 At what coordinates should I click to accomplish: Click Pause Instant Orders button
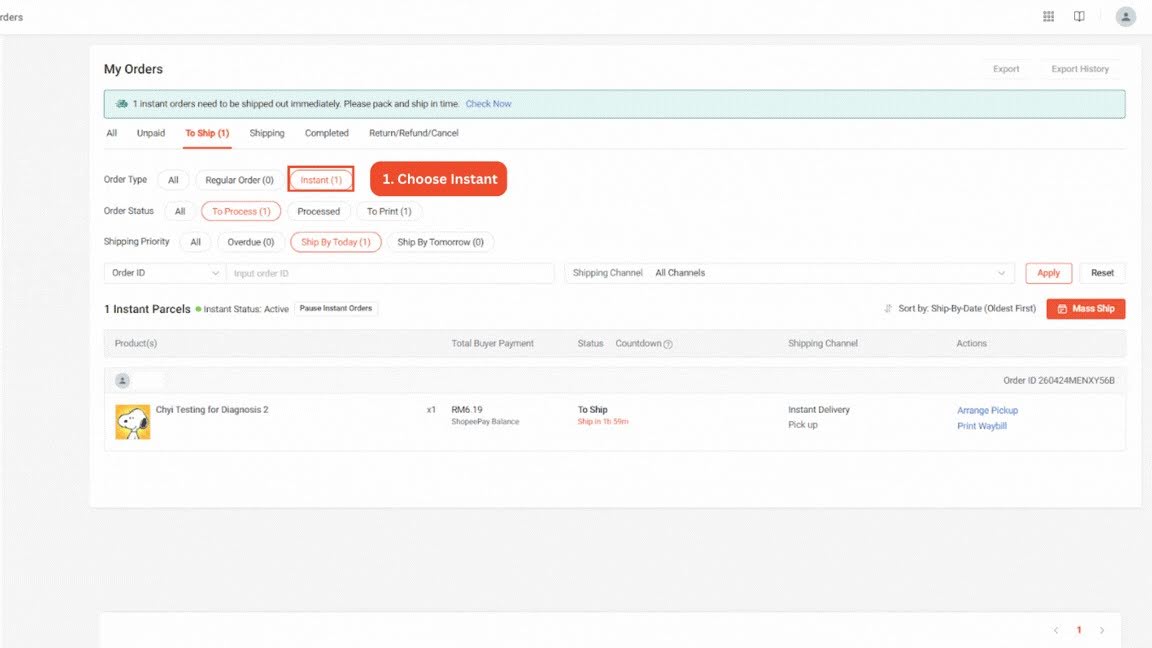(336, 309)
